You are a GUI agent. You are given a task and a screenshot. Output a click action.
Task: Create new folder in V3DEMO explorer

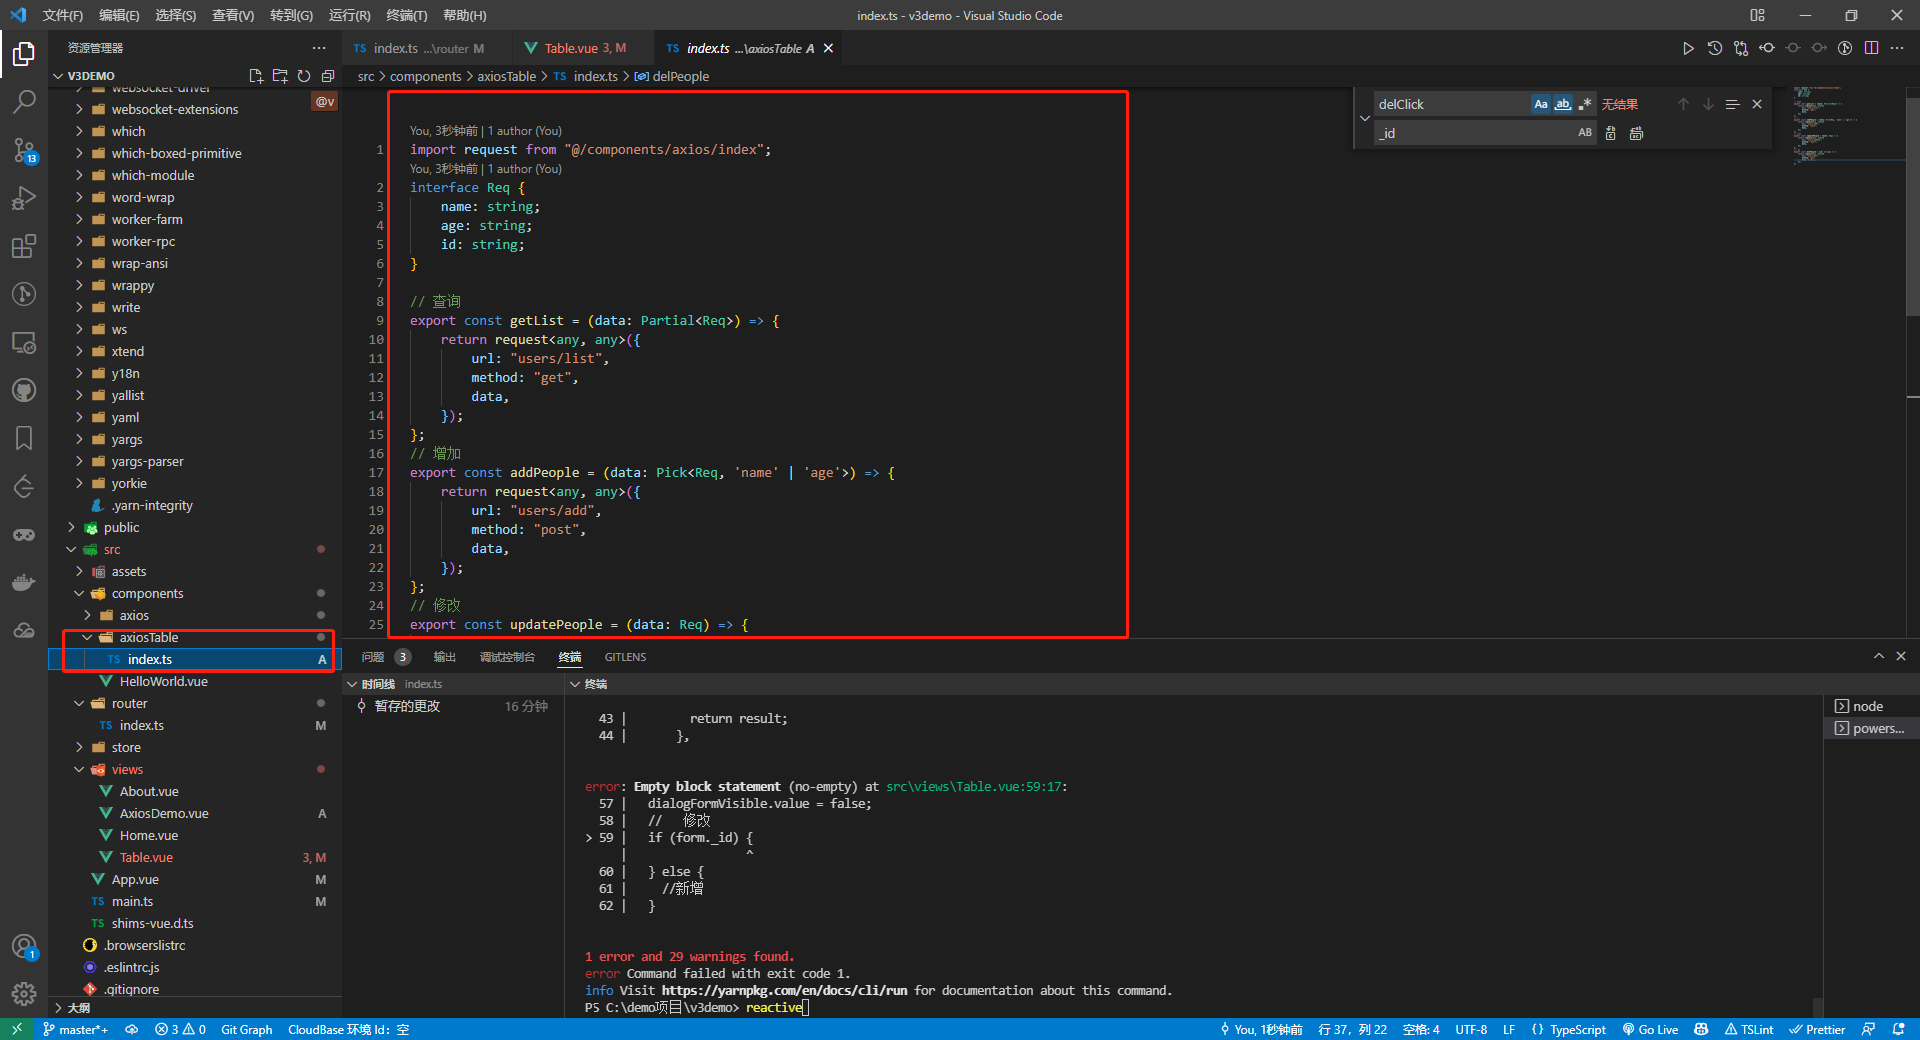click(280, 76)
